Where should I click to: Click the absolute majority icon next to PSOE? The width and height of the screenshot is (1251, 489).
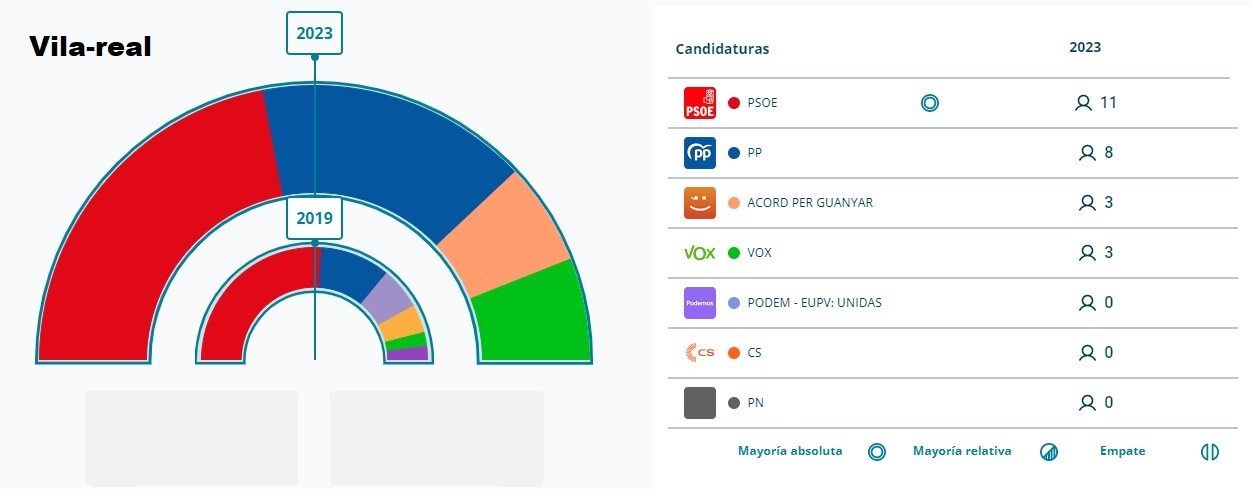click(930, 103)
